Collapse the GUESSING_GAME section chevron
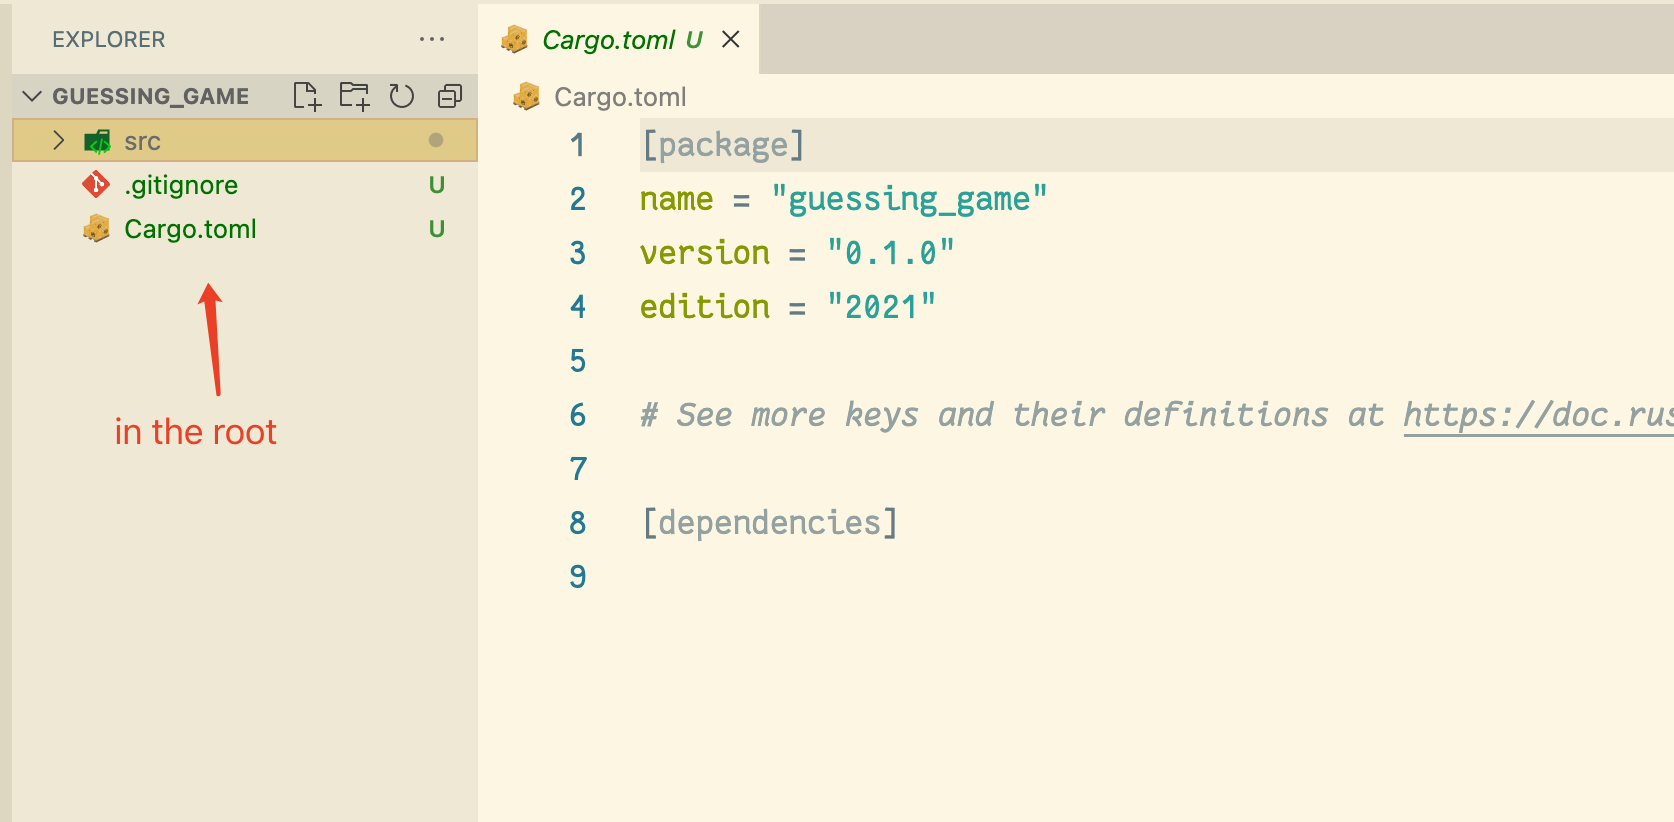This screenshot has height=822, width=1674. pyautogui.click(x=32, y=96)
